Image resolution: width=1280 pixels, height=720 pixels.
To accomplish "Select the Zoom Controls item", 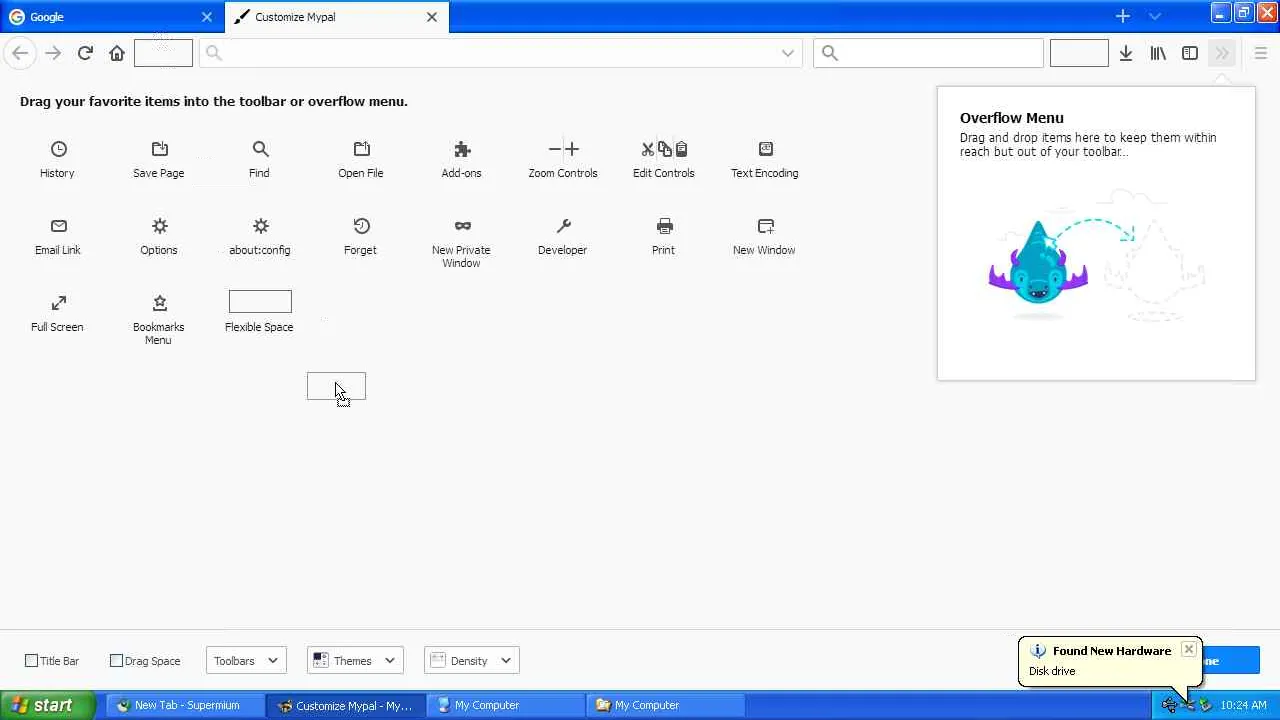I will 563,159.
